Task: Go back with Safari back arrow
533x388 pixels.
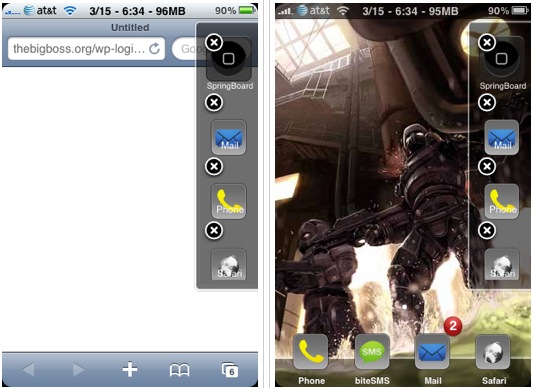Action: click(29, 370)
